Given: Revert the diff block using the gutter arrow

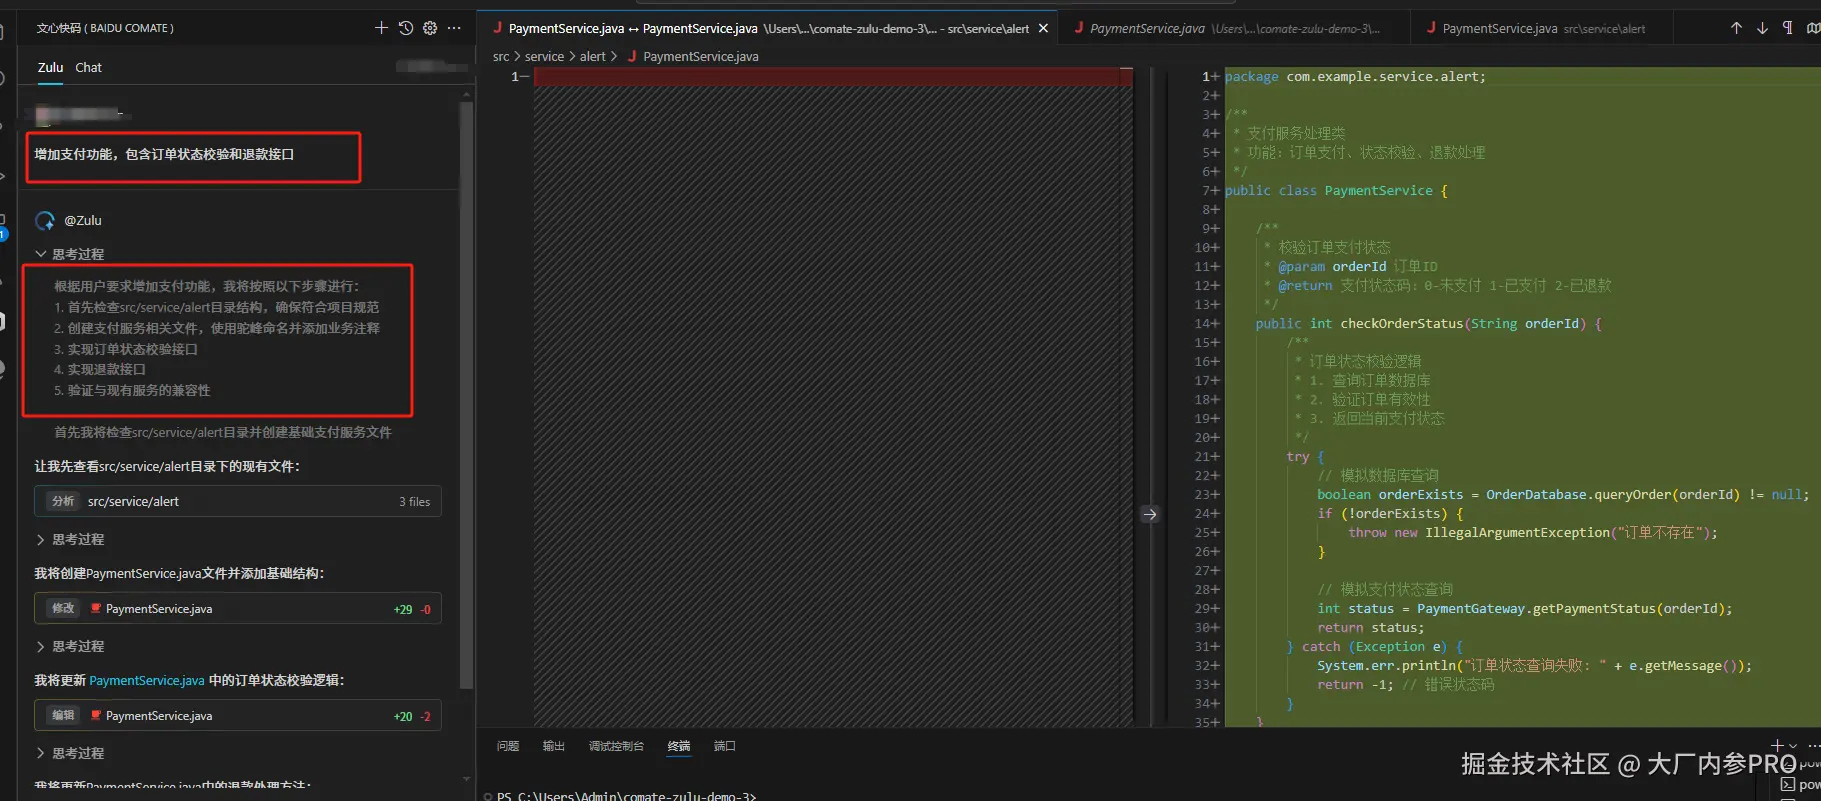Looking at the screenshot, I should click(x=1150, y=514).
